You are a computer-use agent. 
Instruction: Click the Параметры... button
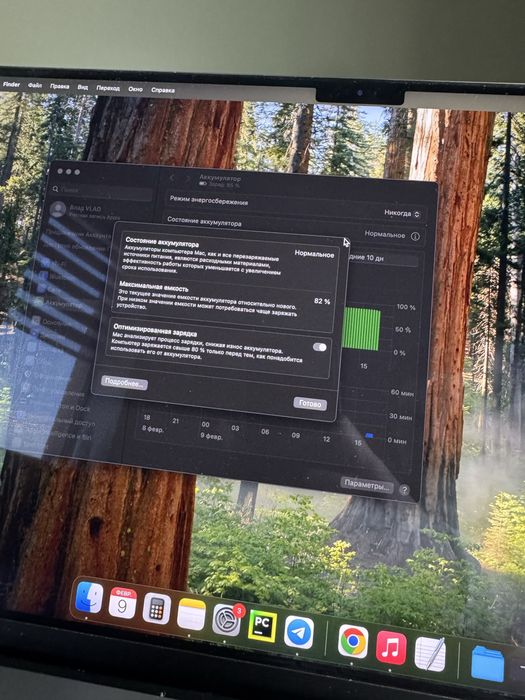click(x=367, y=485)
